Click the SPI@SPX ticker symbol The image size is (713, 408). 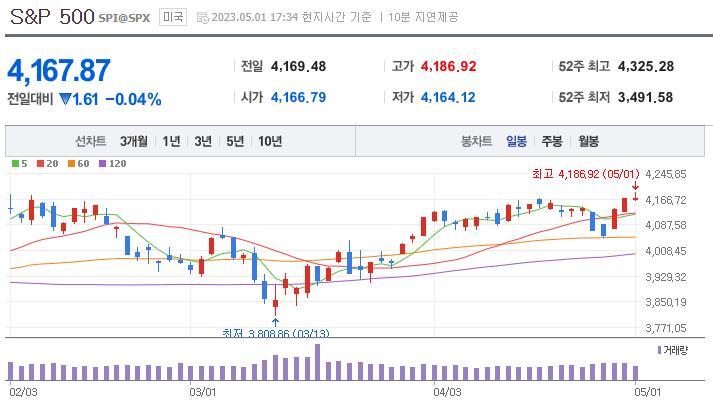pyautogui.click(x=124, y=18)
